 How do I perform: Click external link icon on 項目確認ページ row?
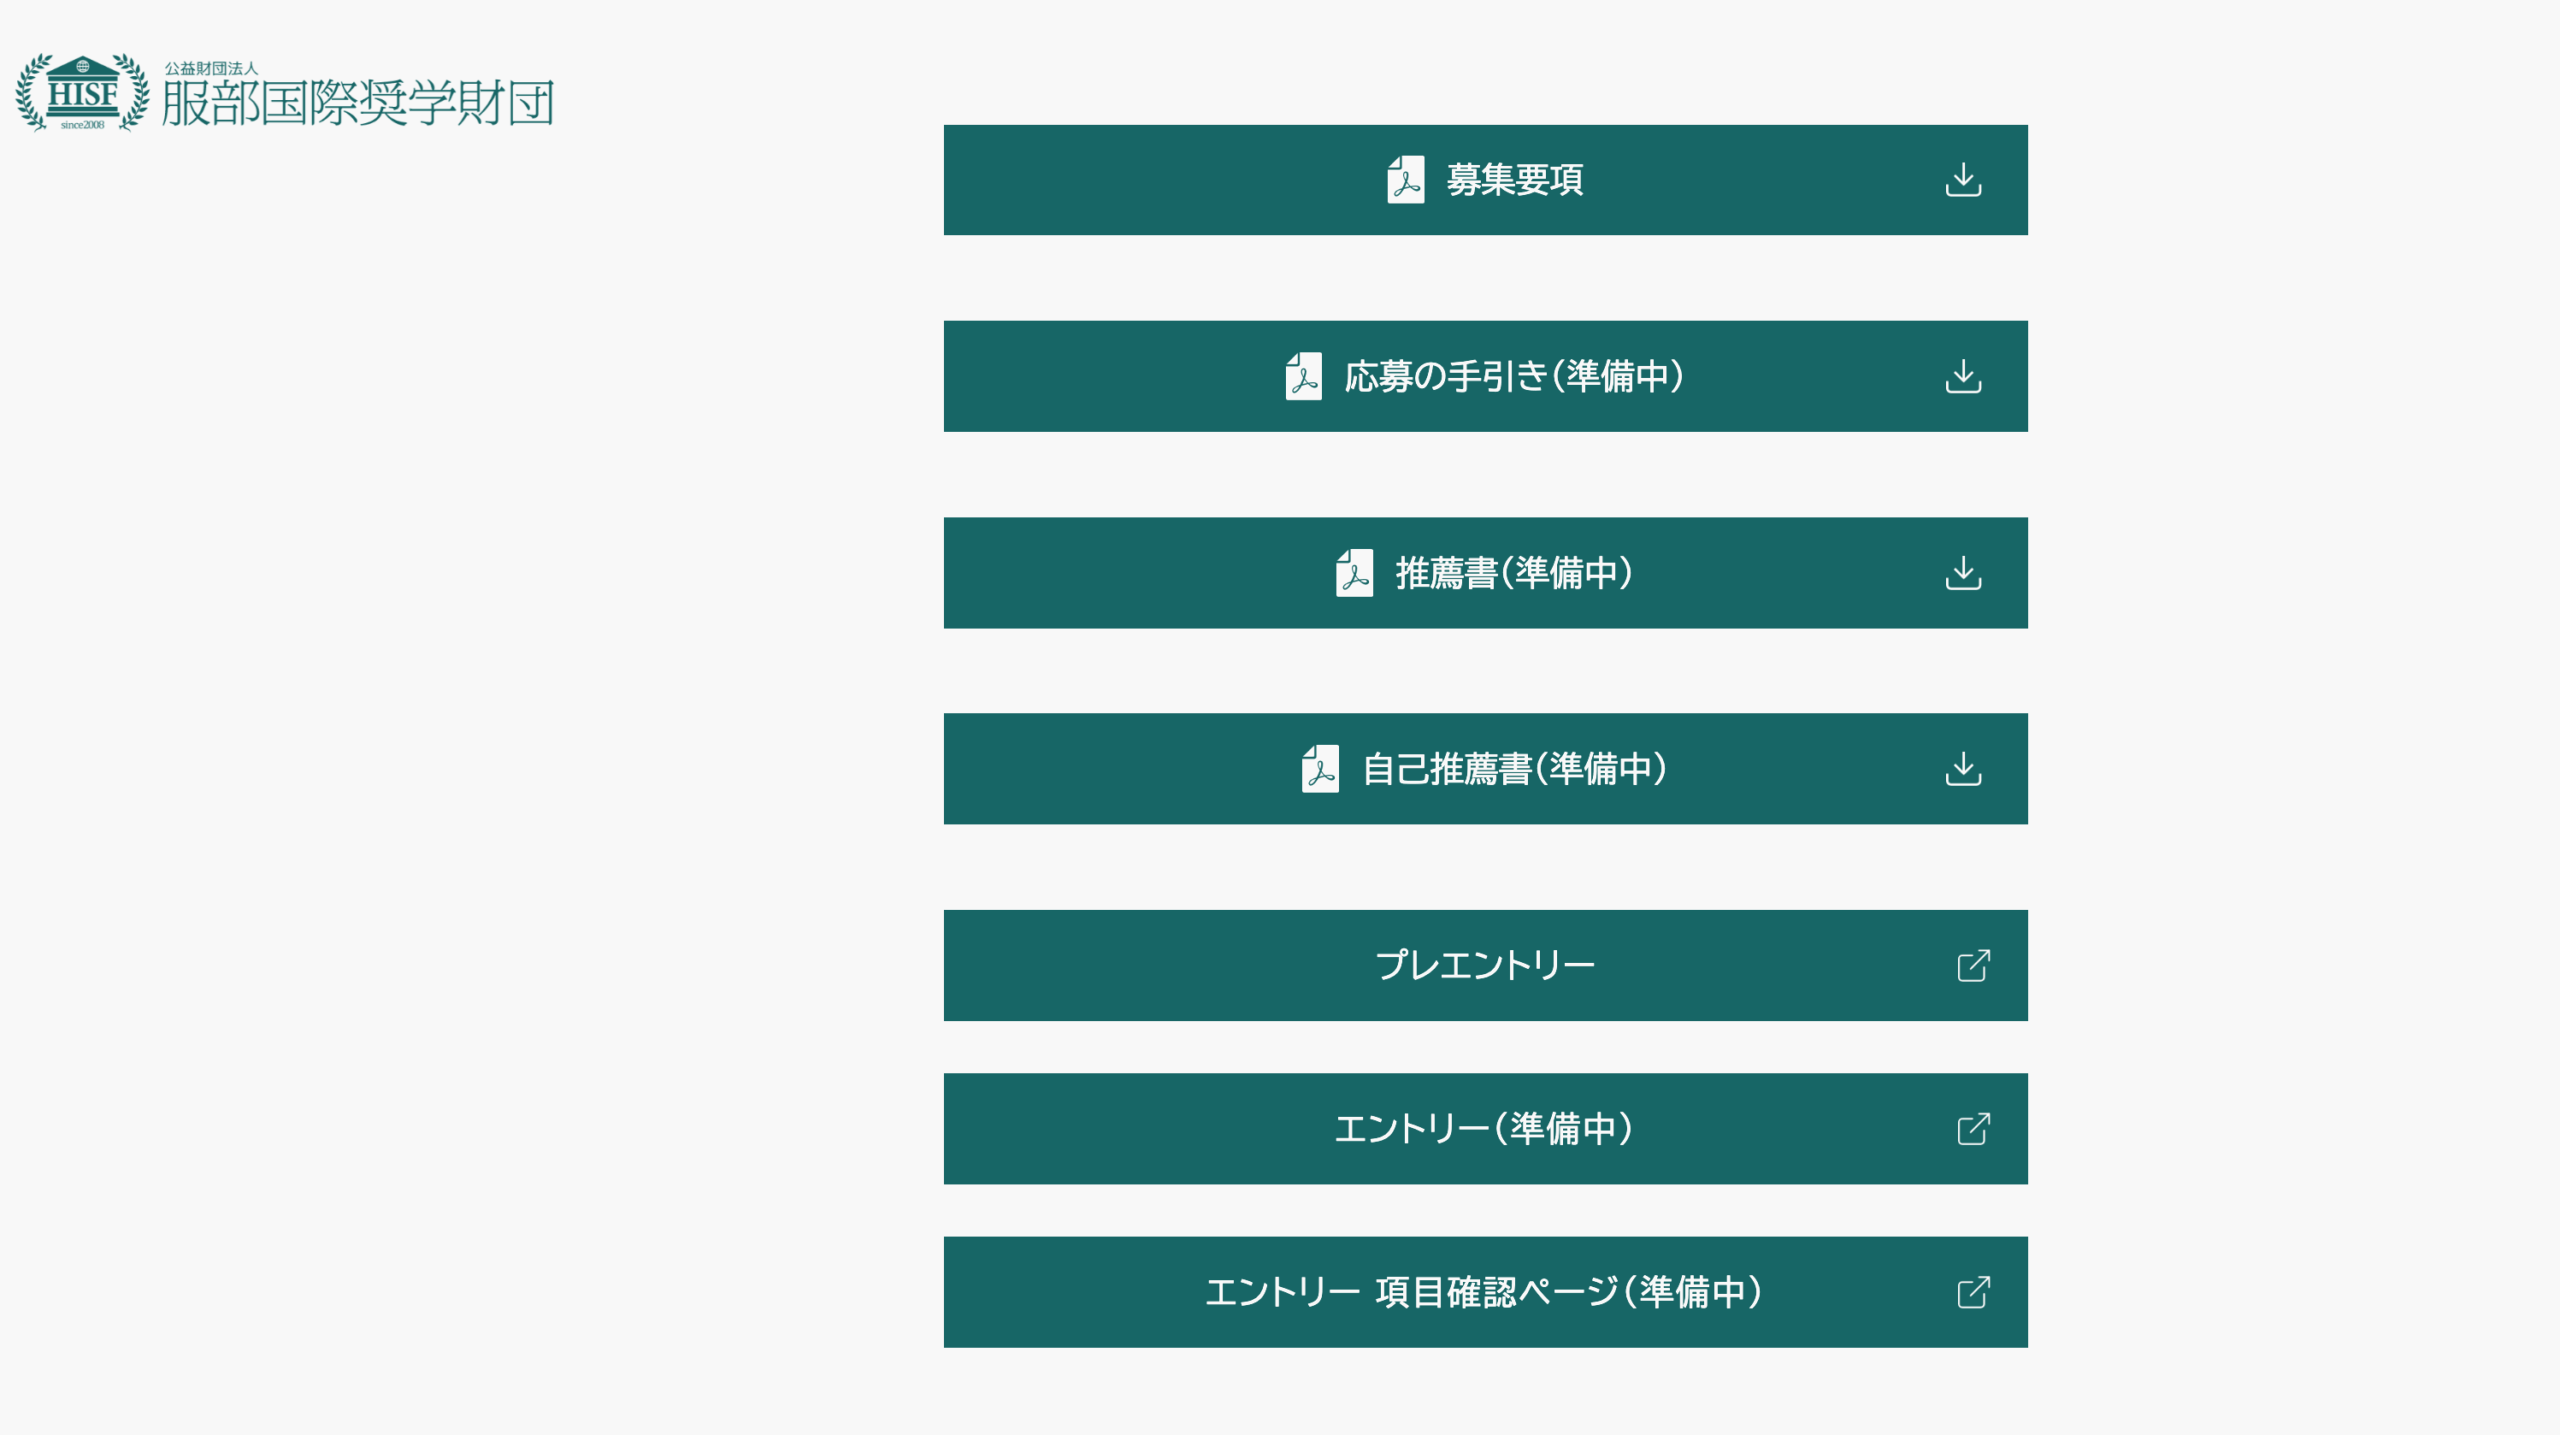1973,1292
